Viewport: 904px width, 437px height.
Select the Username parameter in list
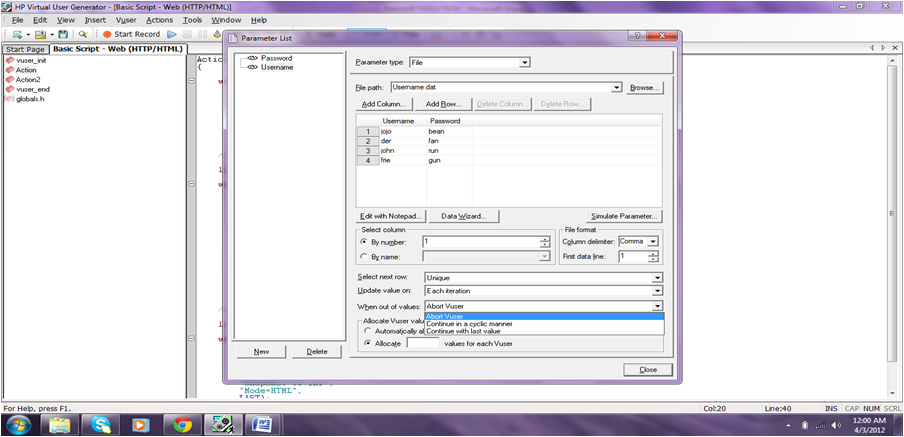tap(277, 67)
